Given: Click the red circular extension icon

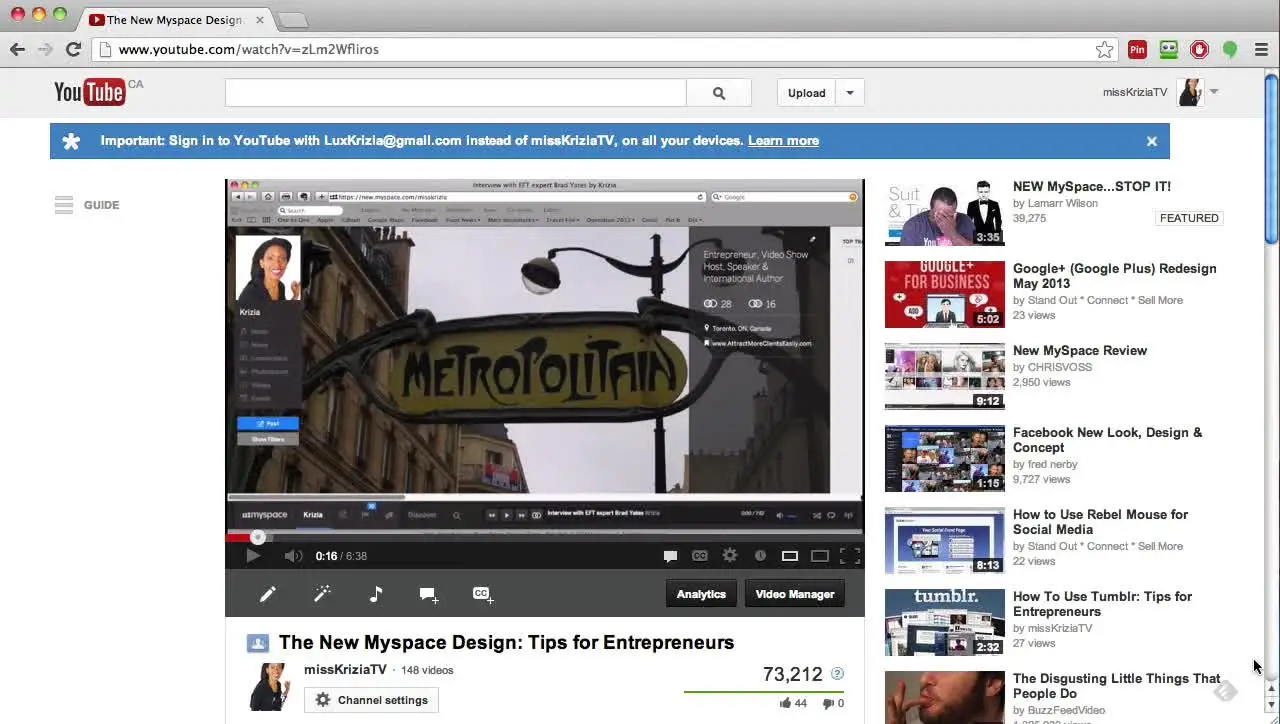Looking at the screenshot, I should coord(1199,50).
